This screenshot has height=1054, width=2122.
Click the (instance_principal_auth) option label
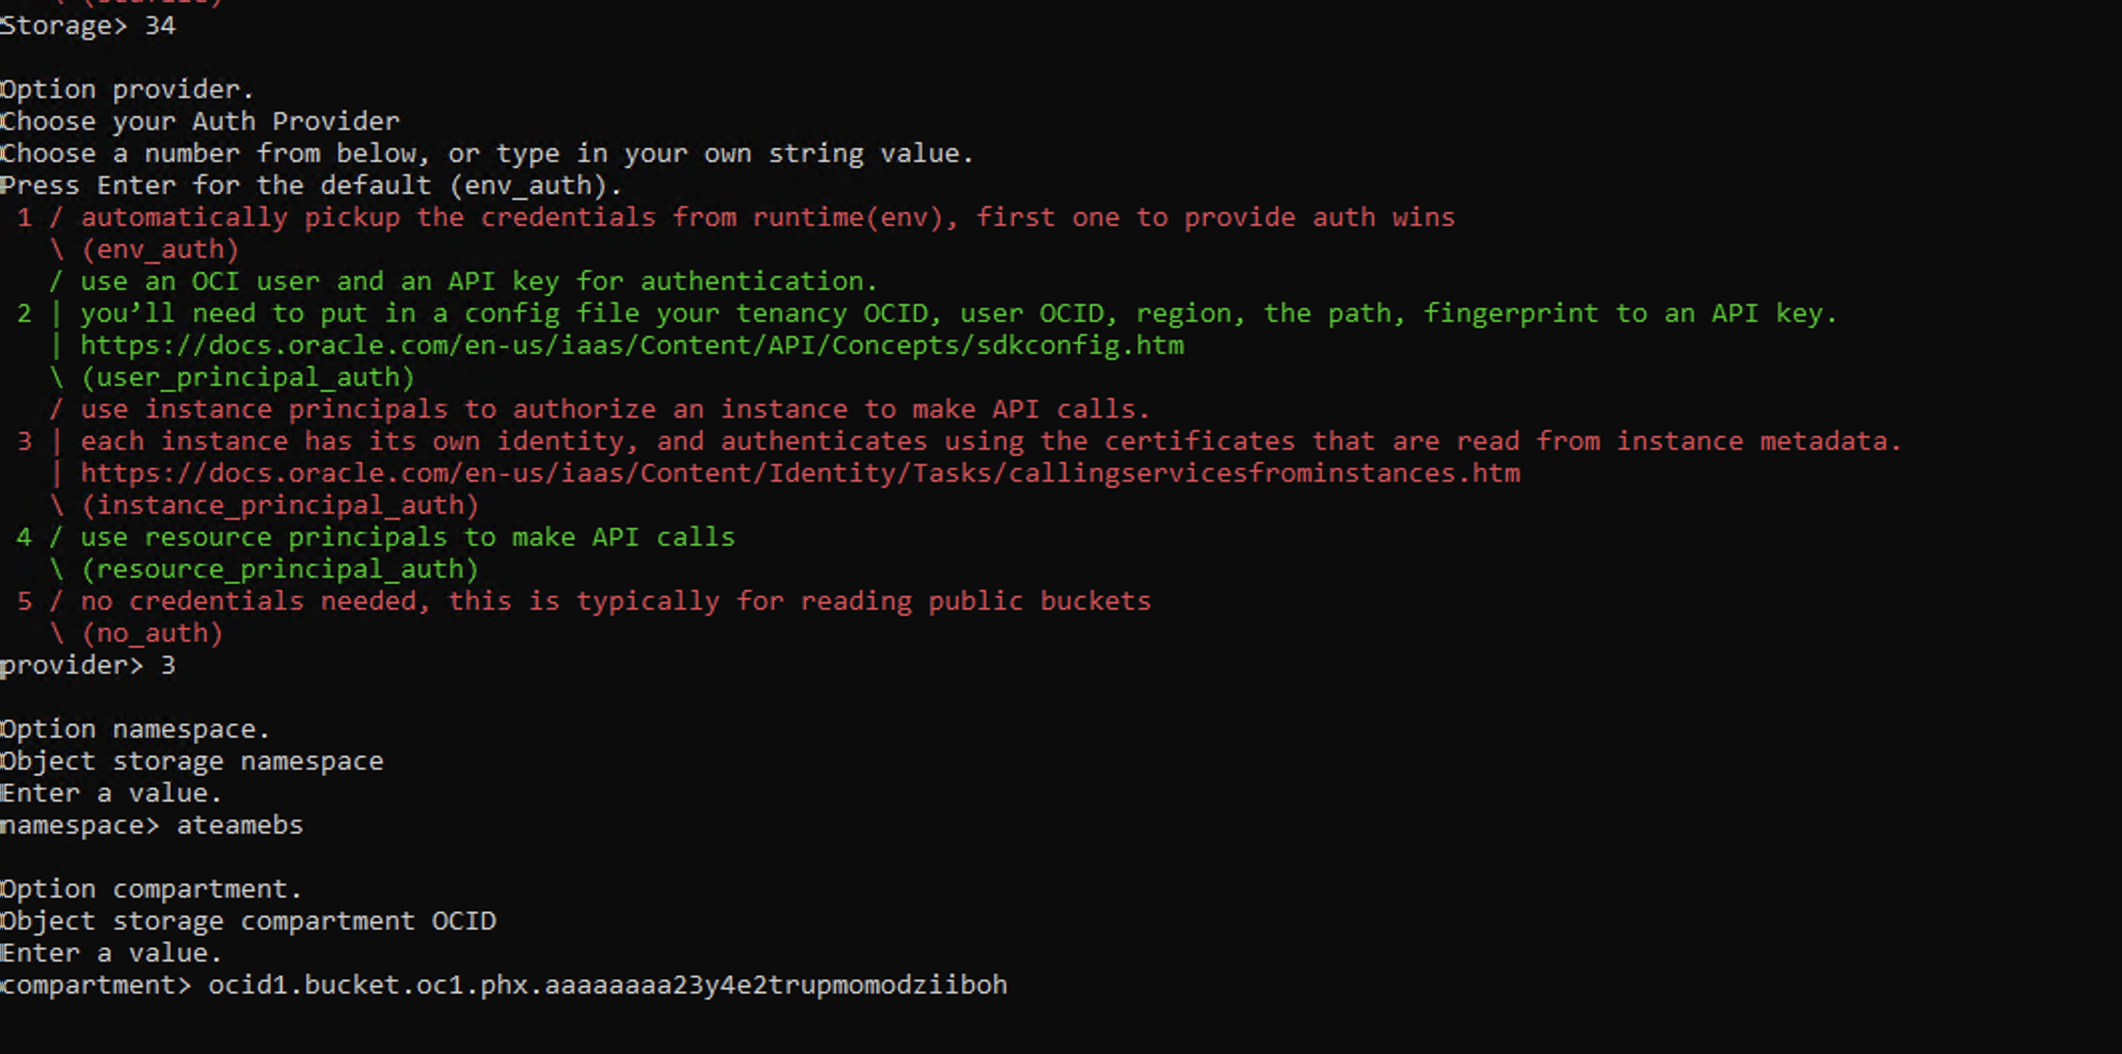(x=280, y=505)
